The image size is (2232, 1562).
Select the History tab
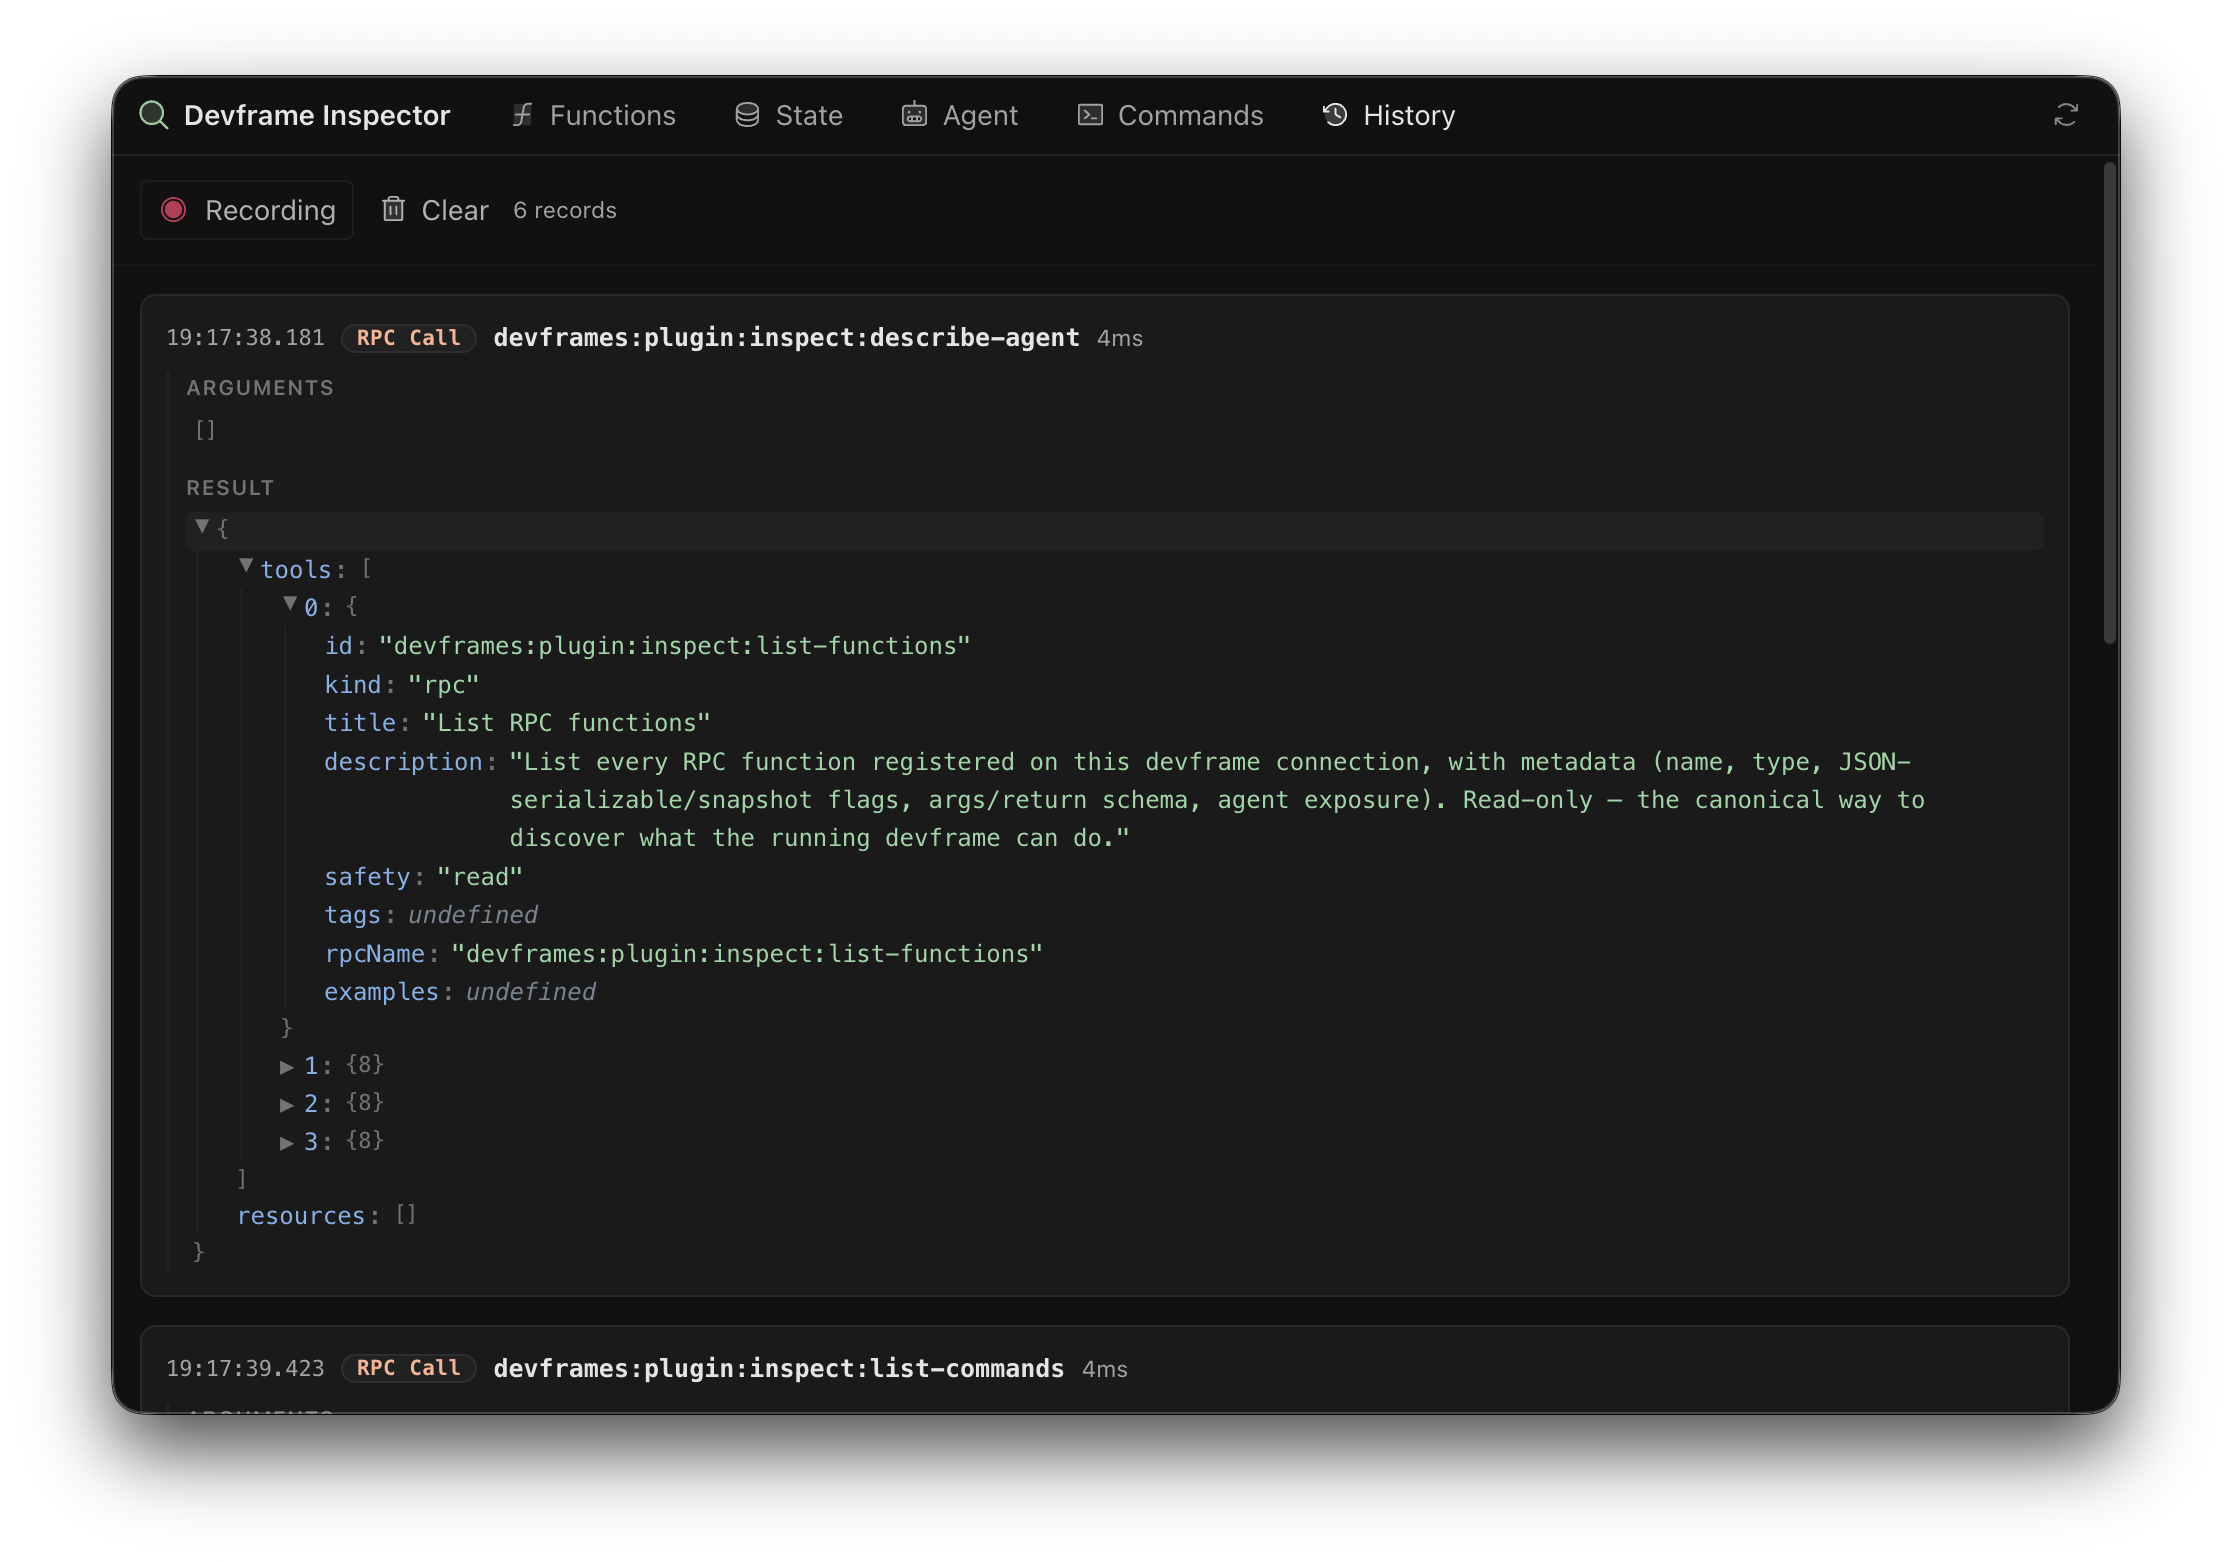[x=1389, y=115]
